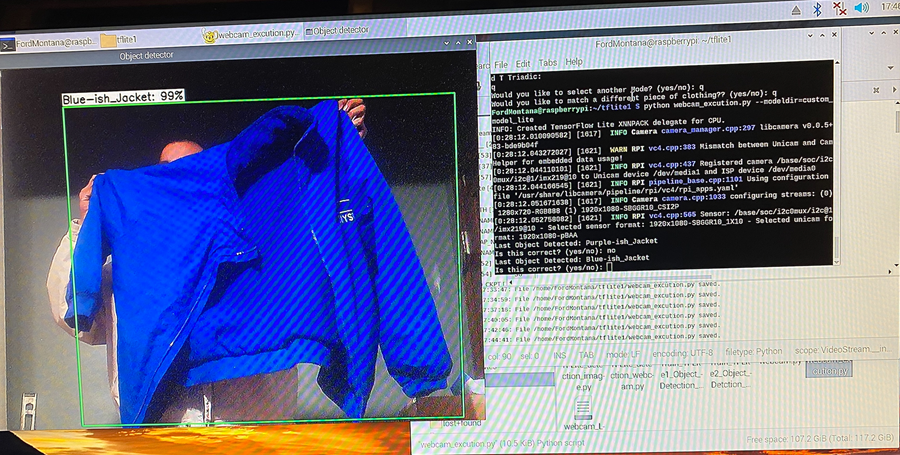The image size is (900, 455).
Task: Minimize the Object detector window
Action: 447,42
